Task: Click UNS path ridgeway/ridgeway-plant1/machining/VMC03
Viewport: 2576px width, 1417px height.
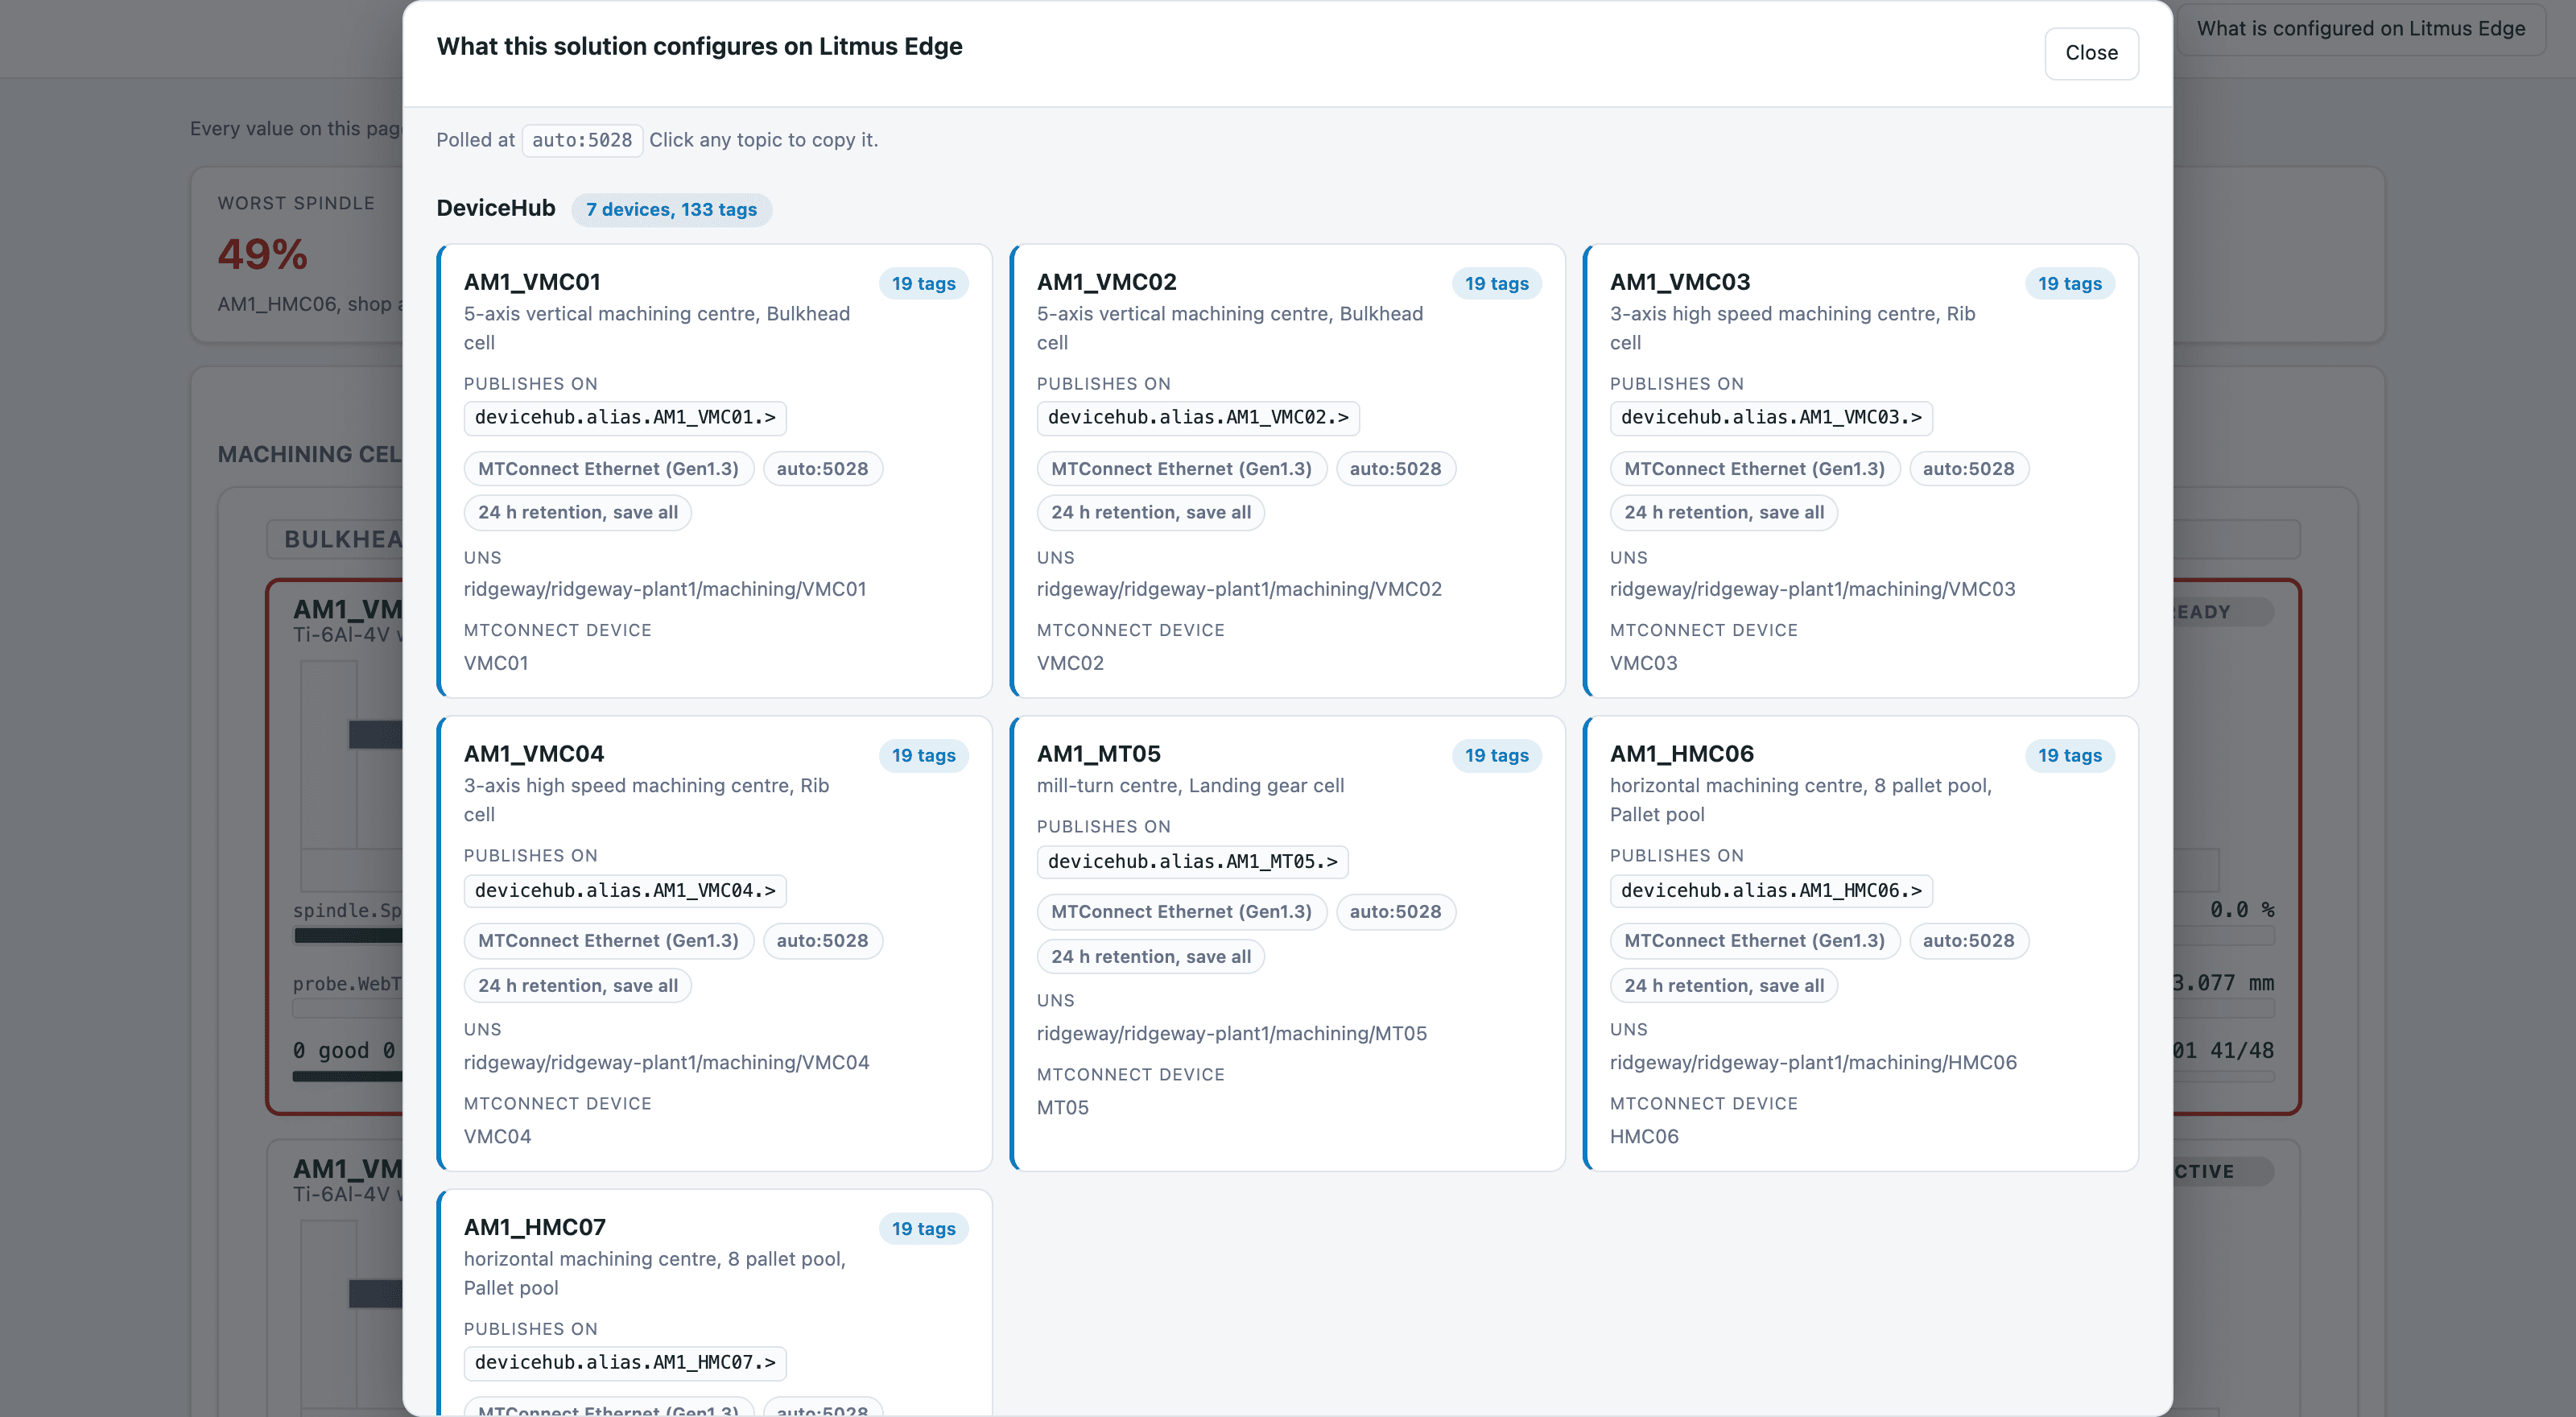Action: [x=1812, y=589]
